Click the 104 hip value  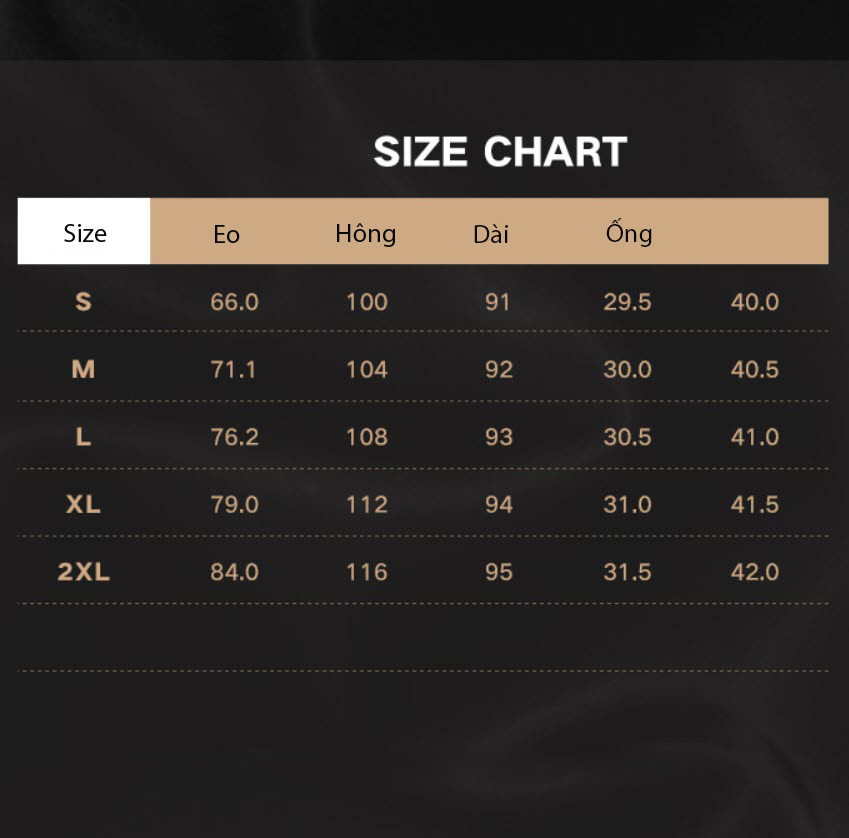click(367, 370)
